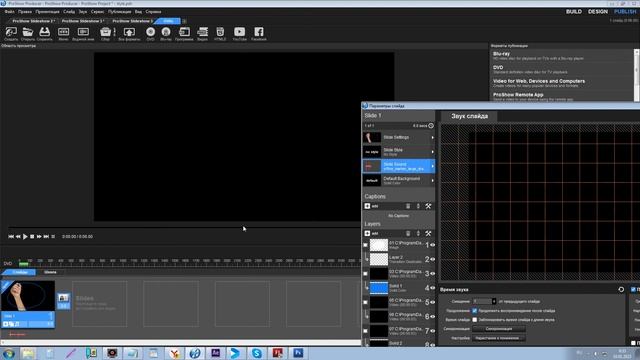Open the Skype icon in the taskbar
640x360 pixels.
(x=257, y=353)
